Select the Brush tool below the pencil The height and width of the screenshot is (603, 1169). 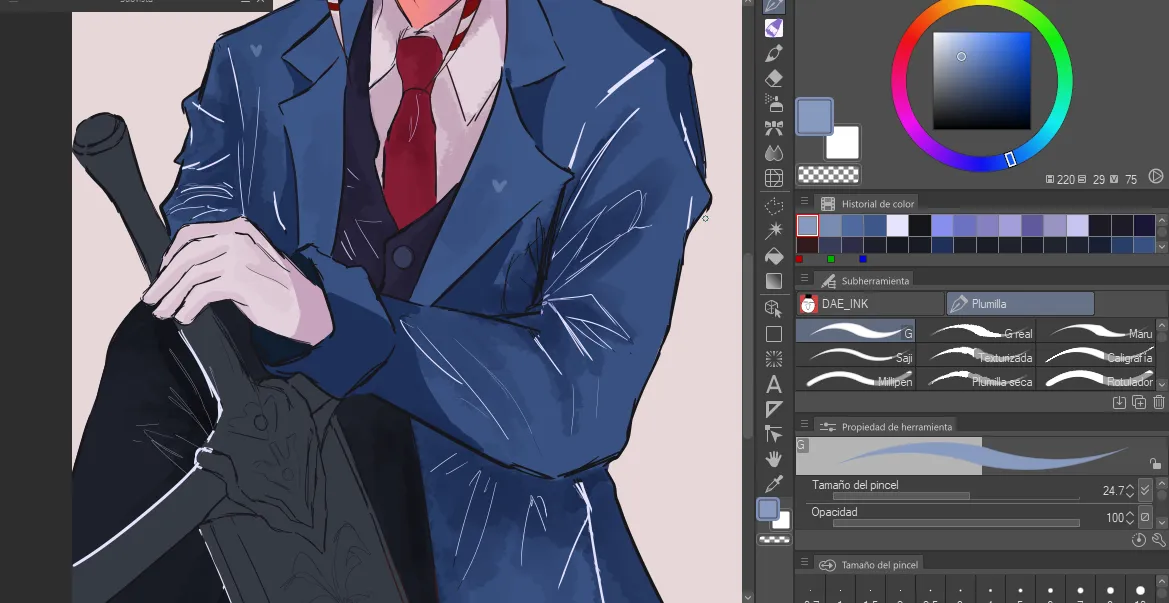(x=774, y=54)
